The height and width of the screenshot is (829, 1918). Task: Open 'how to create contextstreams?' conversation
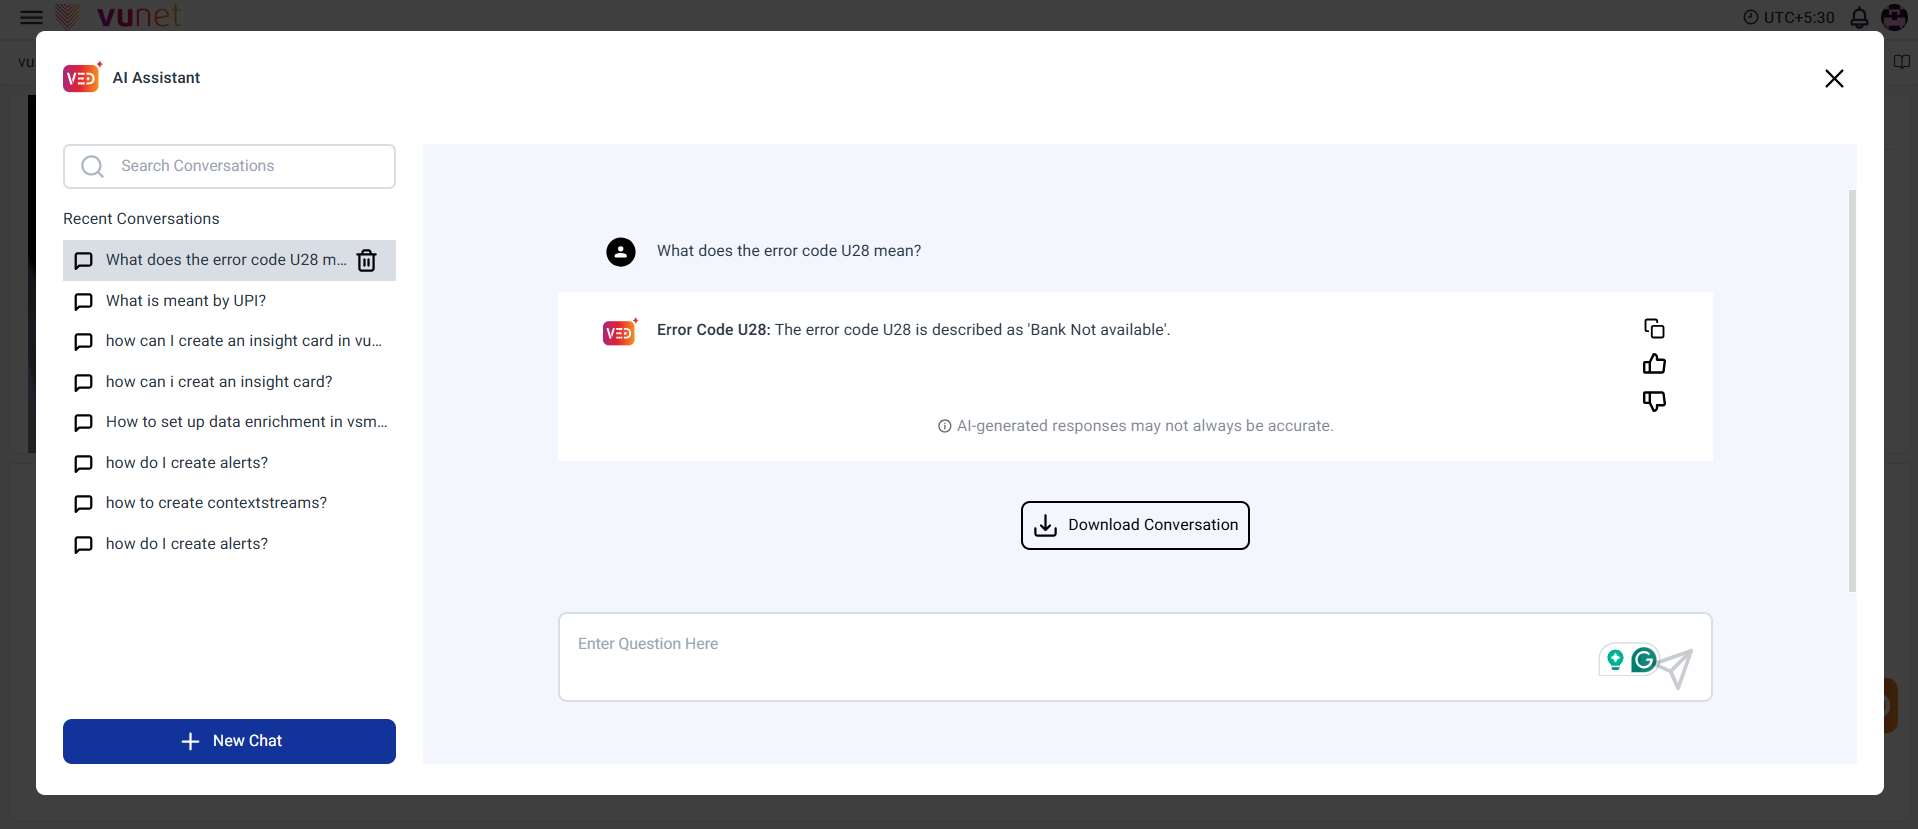click(216, 503)
